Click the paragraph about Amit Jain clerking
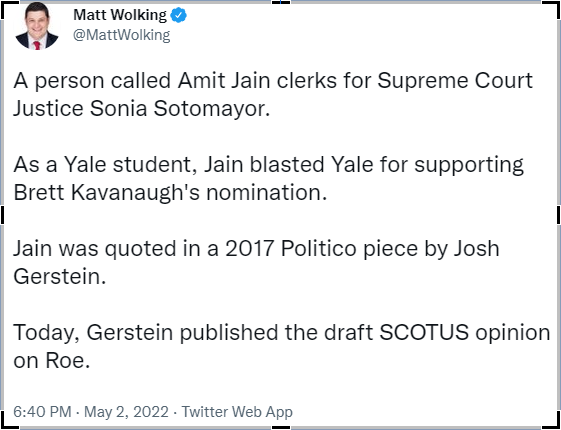The height and width of the screenshot is (430, 561). click(273, 94)
